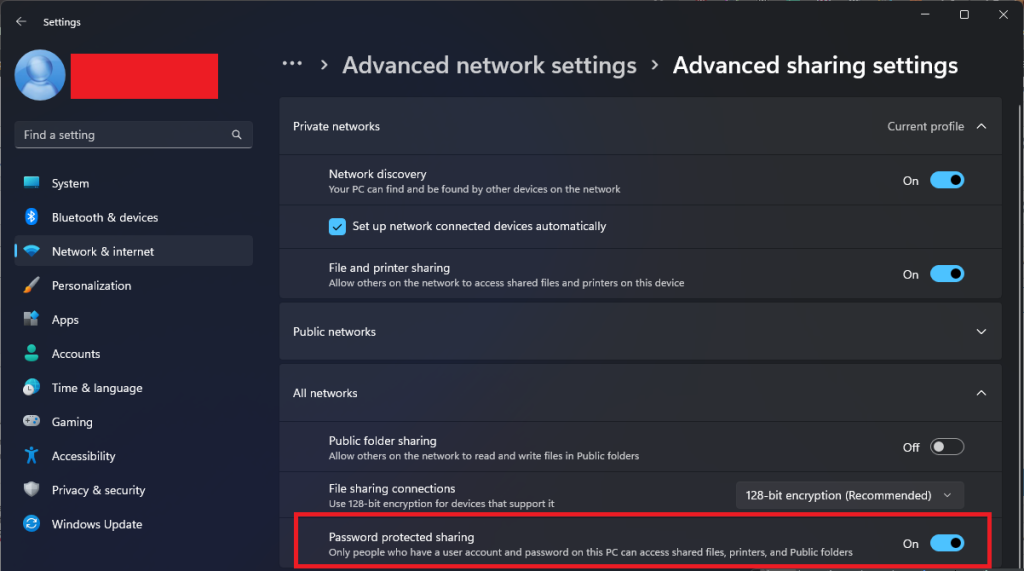
Task: Click the user profile avatar
Action: coord(40,75)
